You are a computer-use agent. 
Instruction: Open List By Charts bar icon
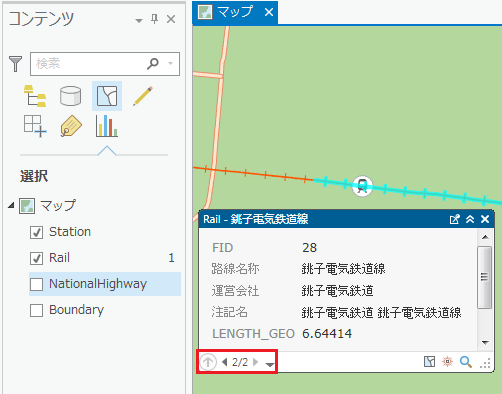tap(107, 126)
